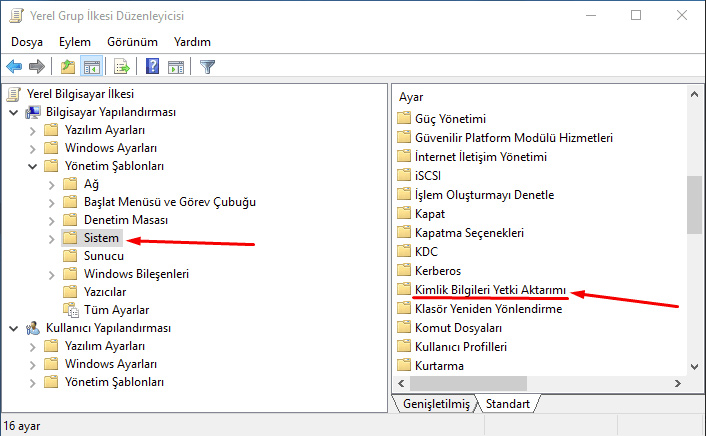Switch to the Genişletilmiş tab
This screenshot has width=706, height=436.
pos(436,404)
